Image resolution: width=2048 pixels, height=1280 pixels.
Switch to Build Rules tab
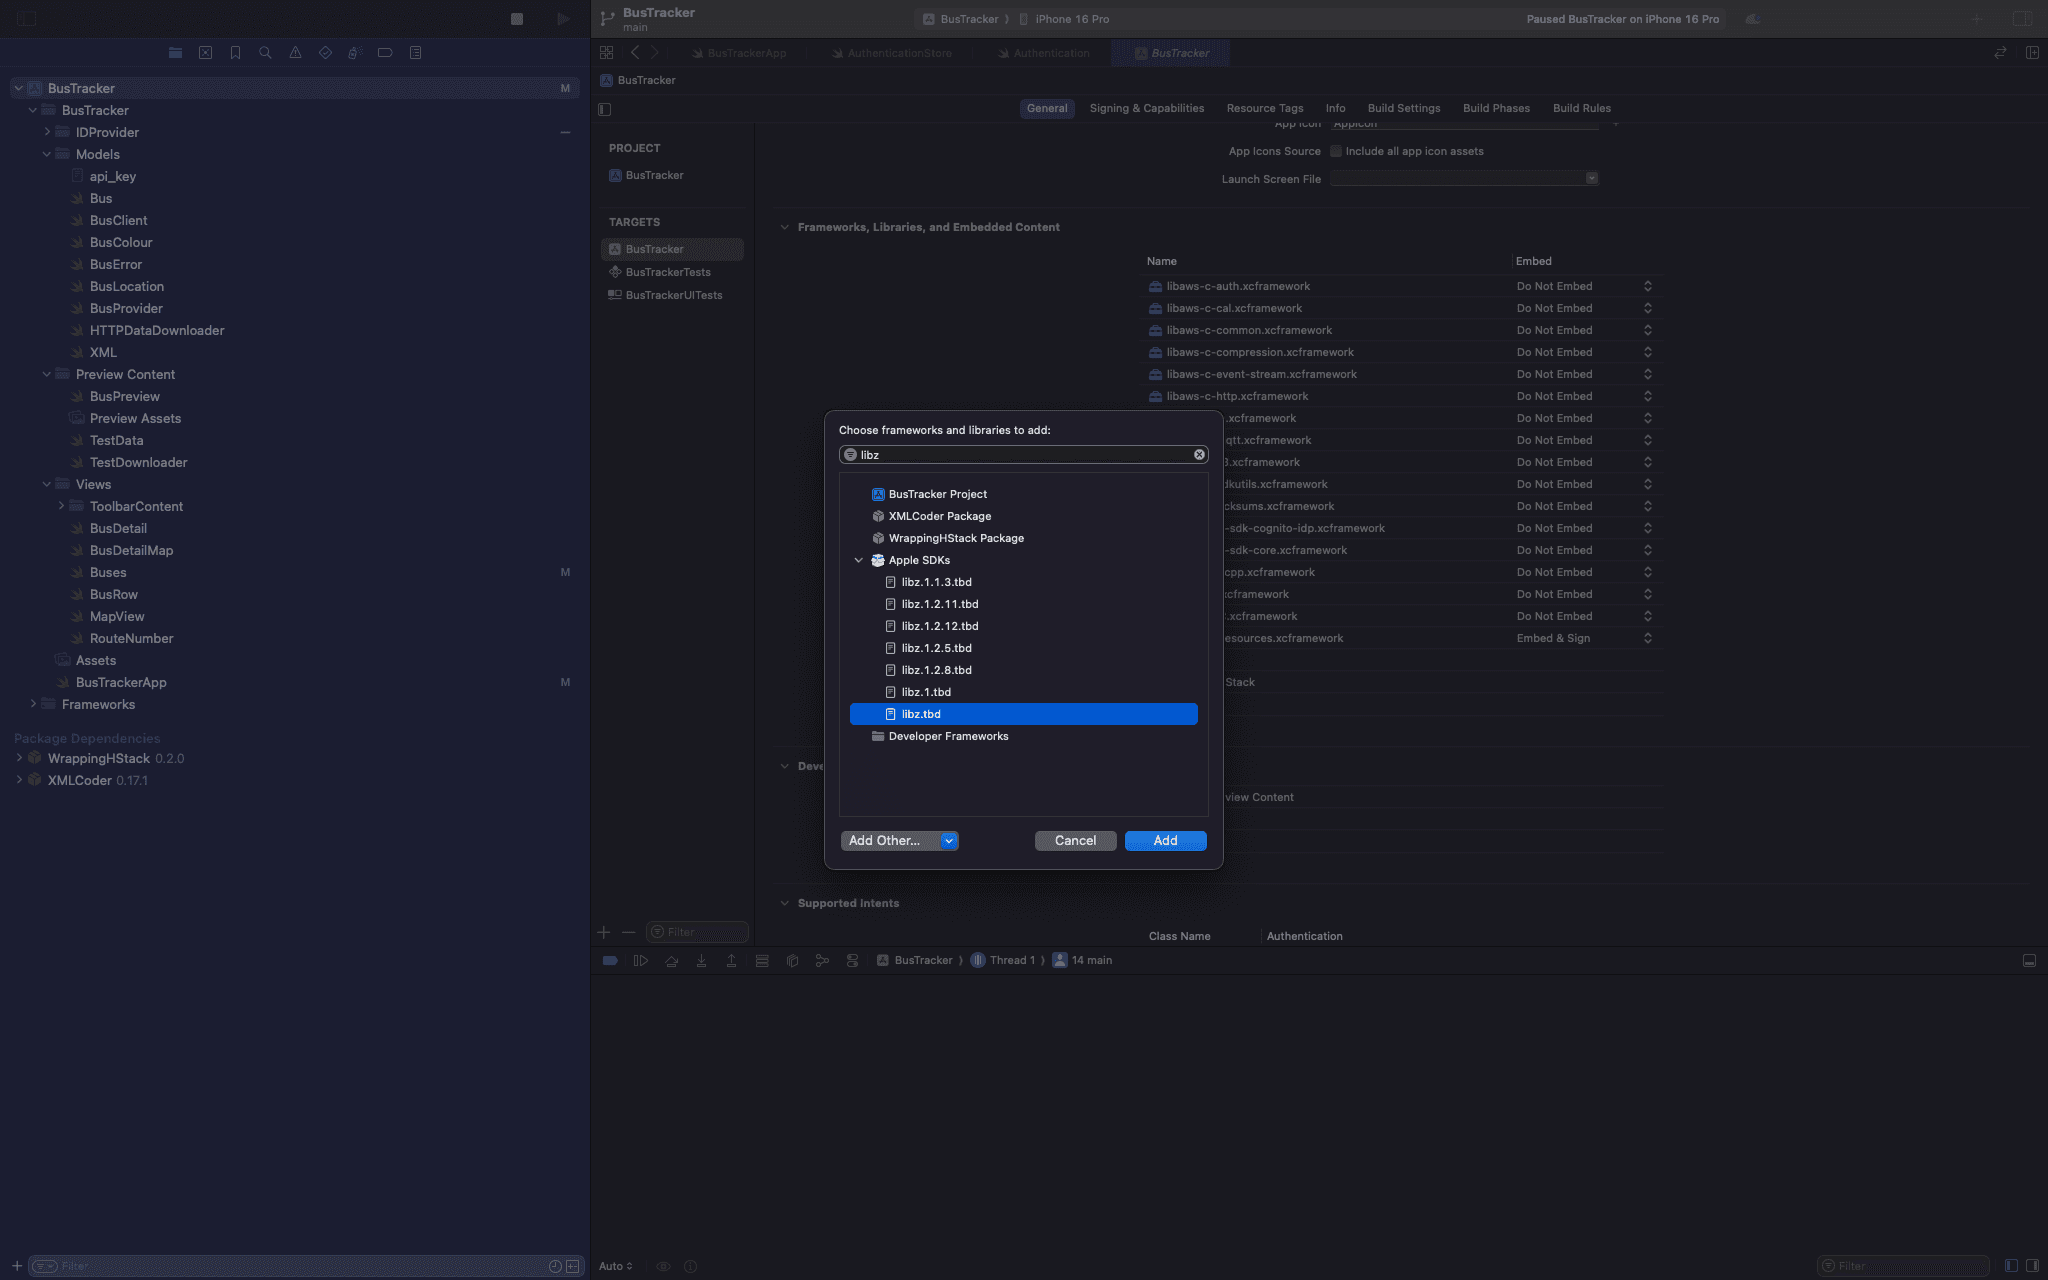(1581, 108)
